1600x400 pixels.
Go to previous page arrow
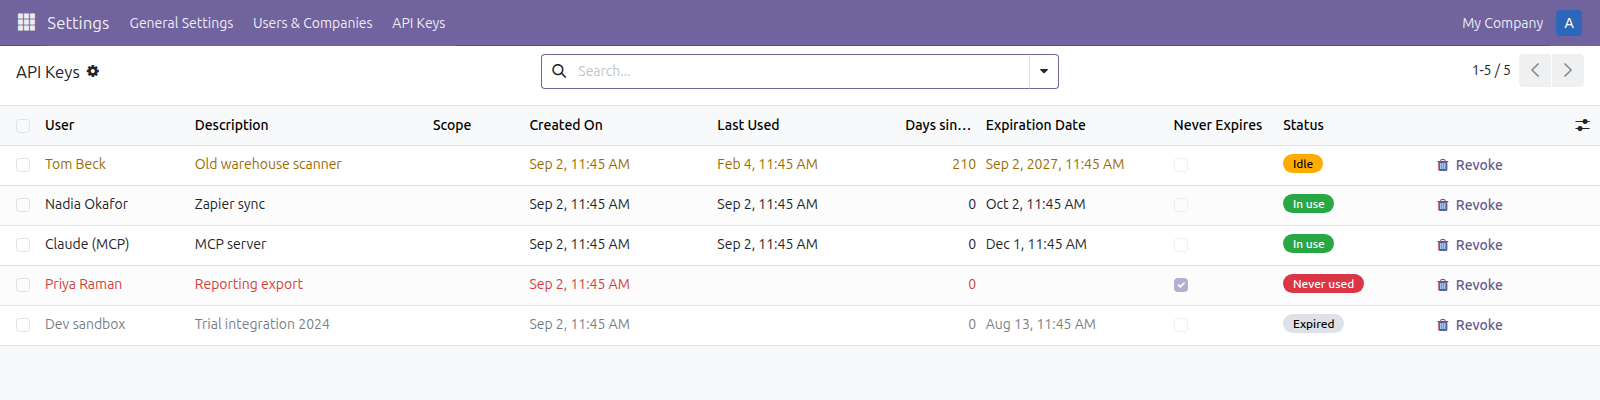point(1535,71)
